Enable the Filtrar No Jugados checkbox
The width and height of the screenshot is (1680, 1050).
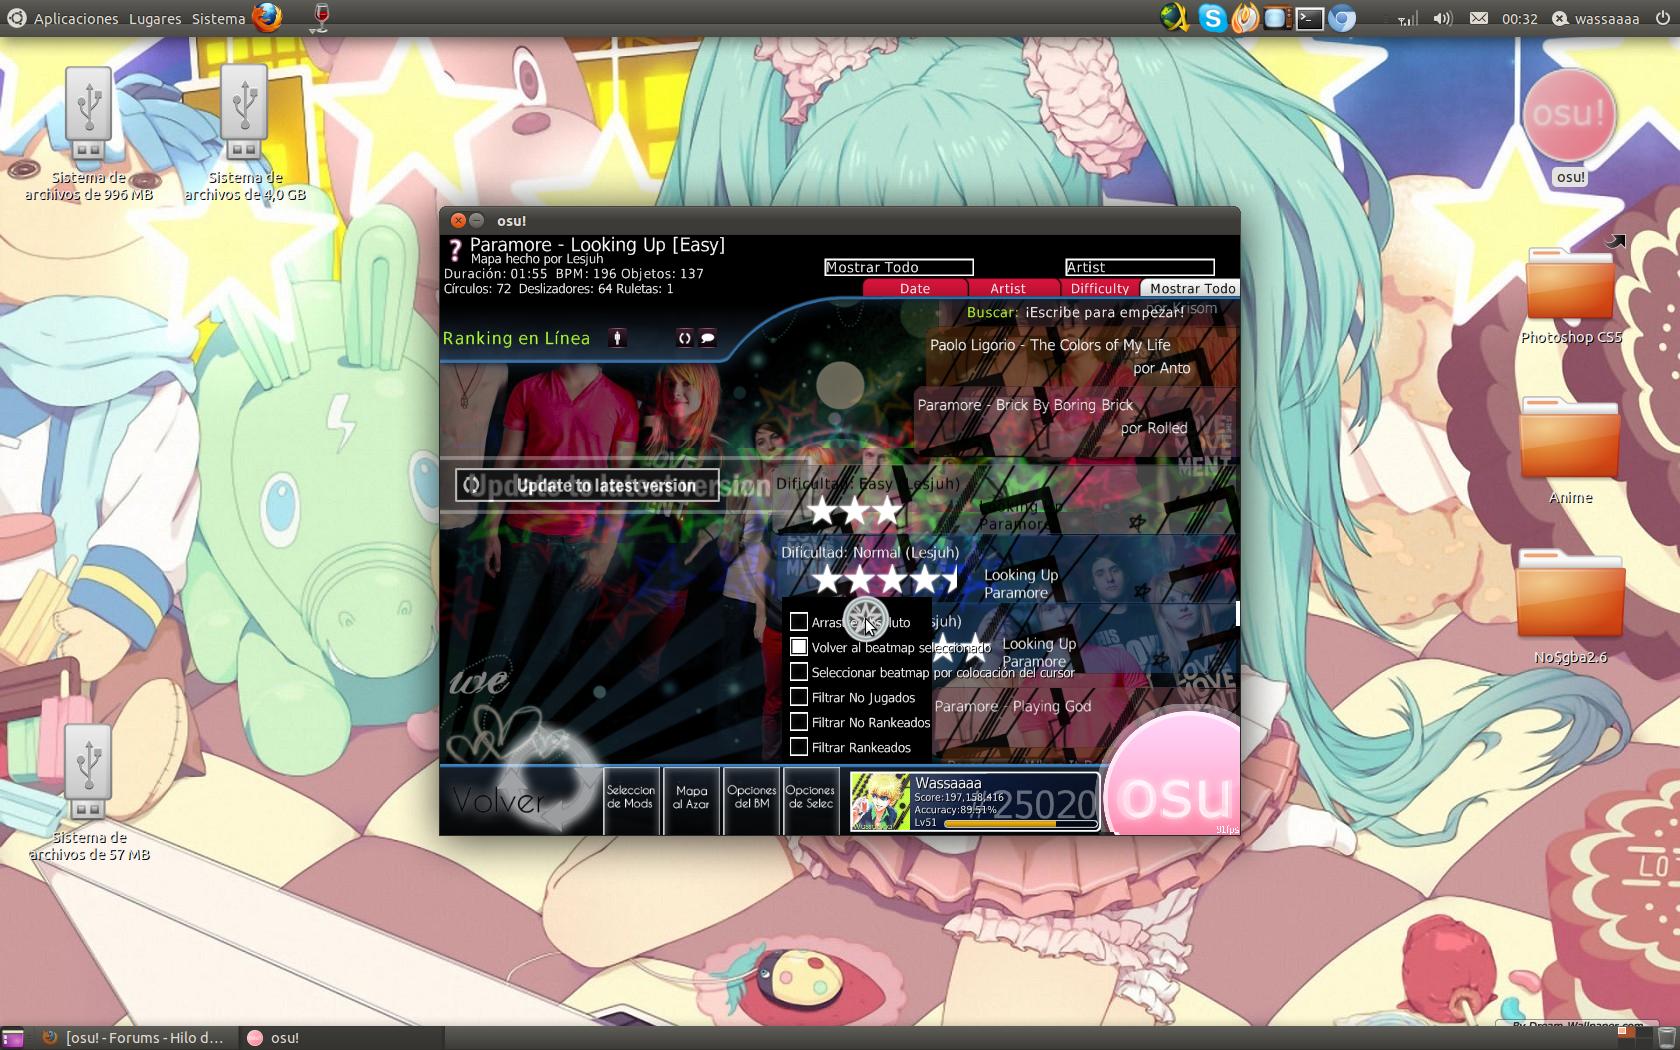click(x=799, y=697)
